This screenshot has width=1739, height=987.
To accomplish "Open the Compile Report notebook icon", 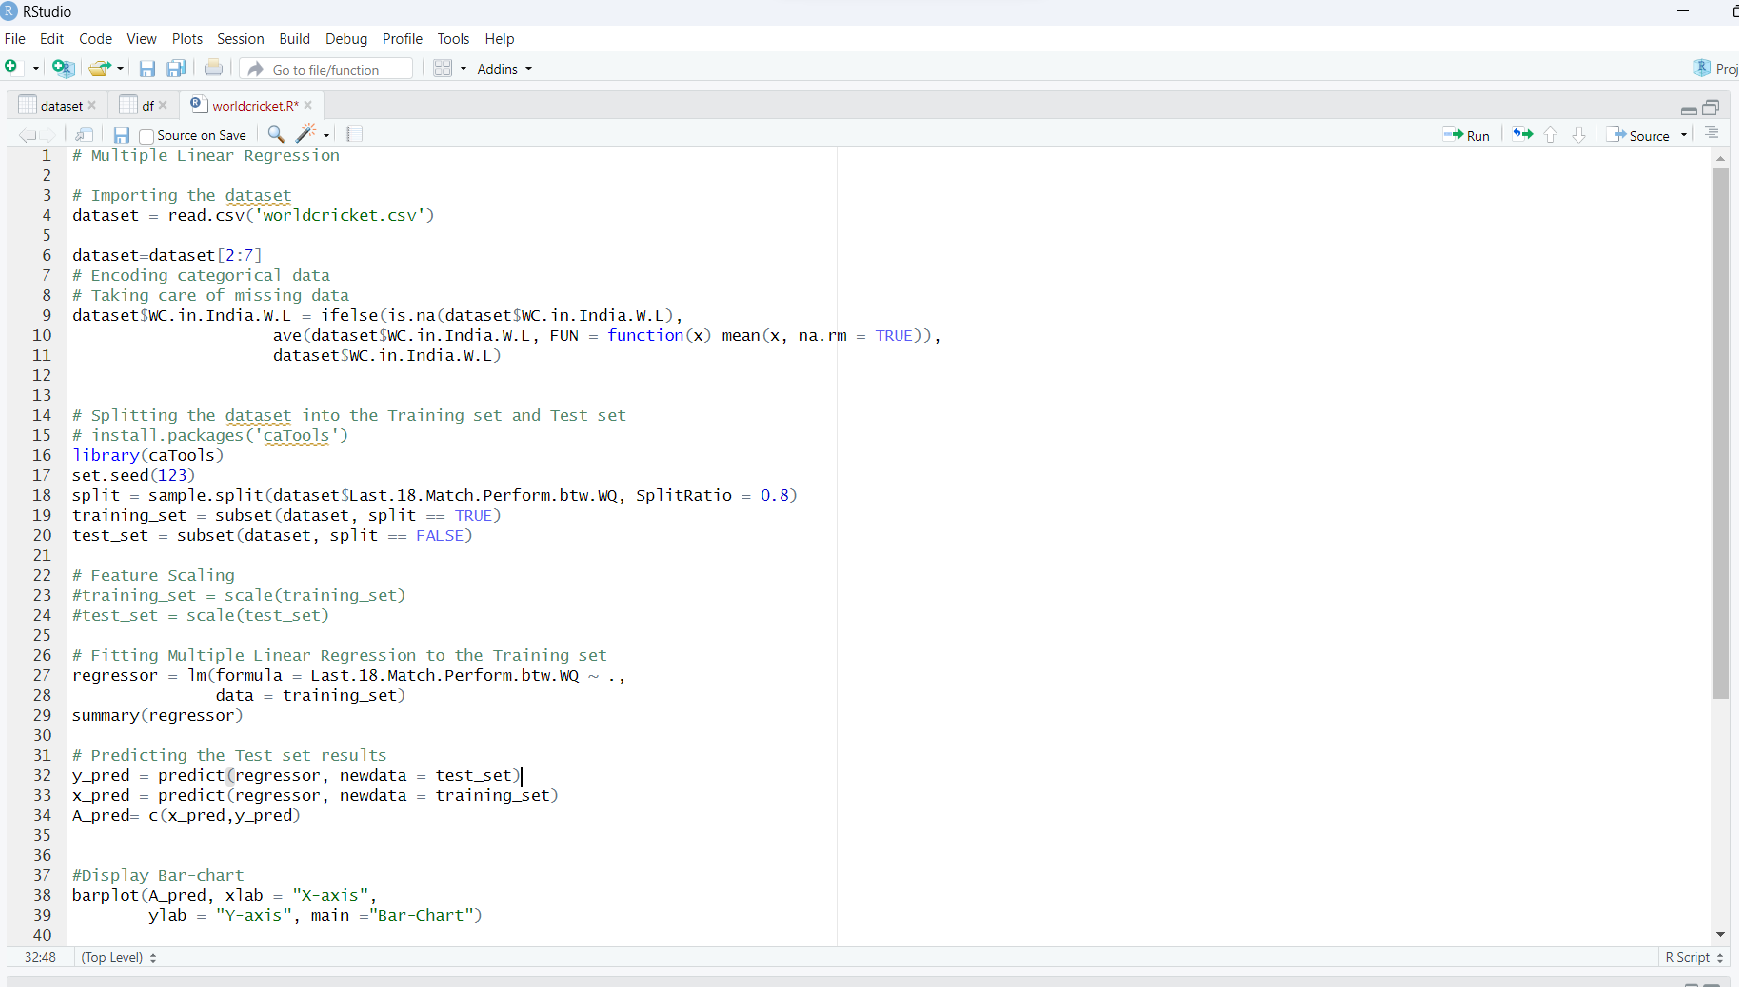I will [x=354, y=134].
